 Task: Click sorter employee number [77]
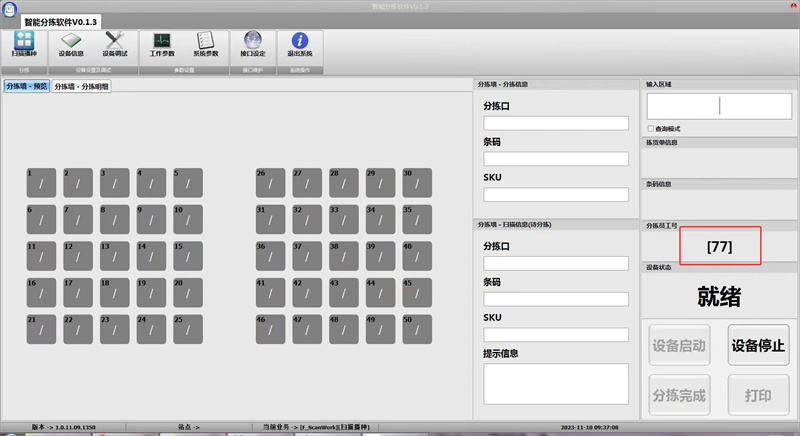(719, 247)
